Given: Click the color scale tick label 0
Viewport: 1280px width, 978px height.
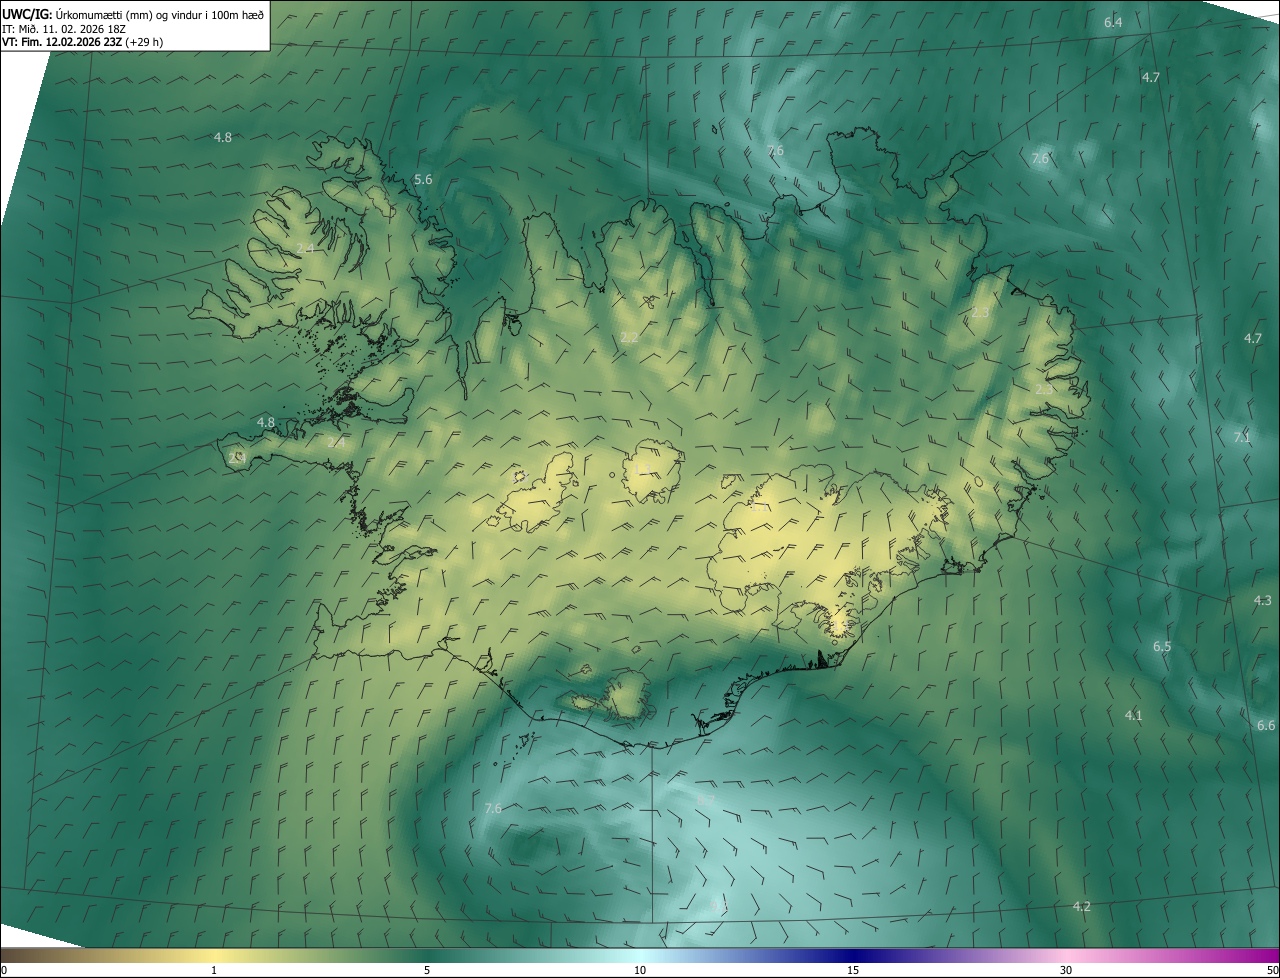Looking at the screenshot, I should point(3,970).
